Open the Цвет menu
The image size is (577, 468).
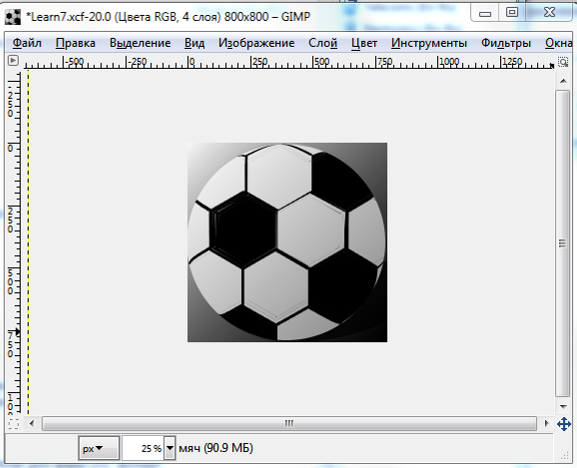[364, 43]
